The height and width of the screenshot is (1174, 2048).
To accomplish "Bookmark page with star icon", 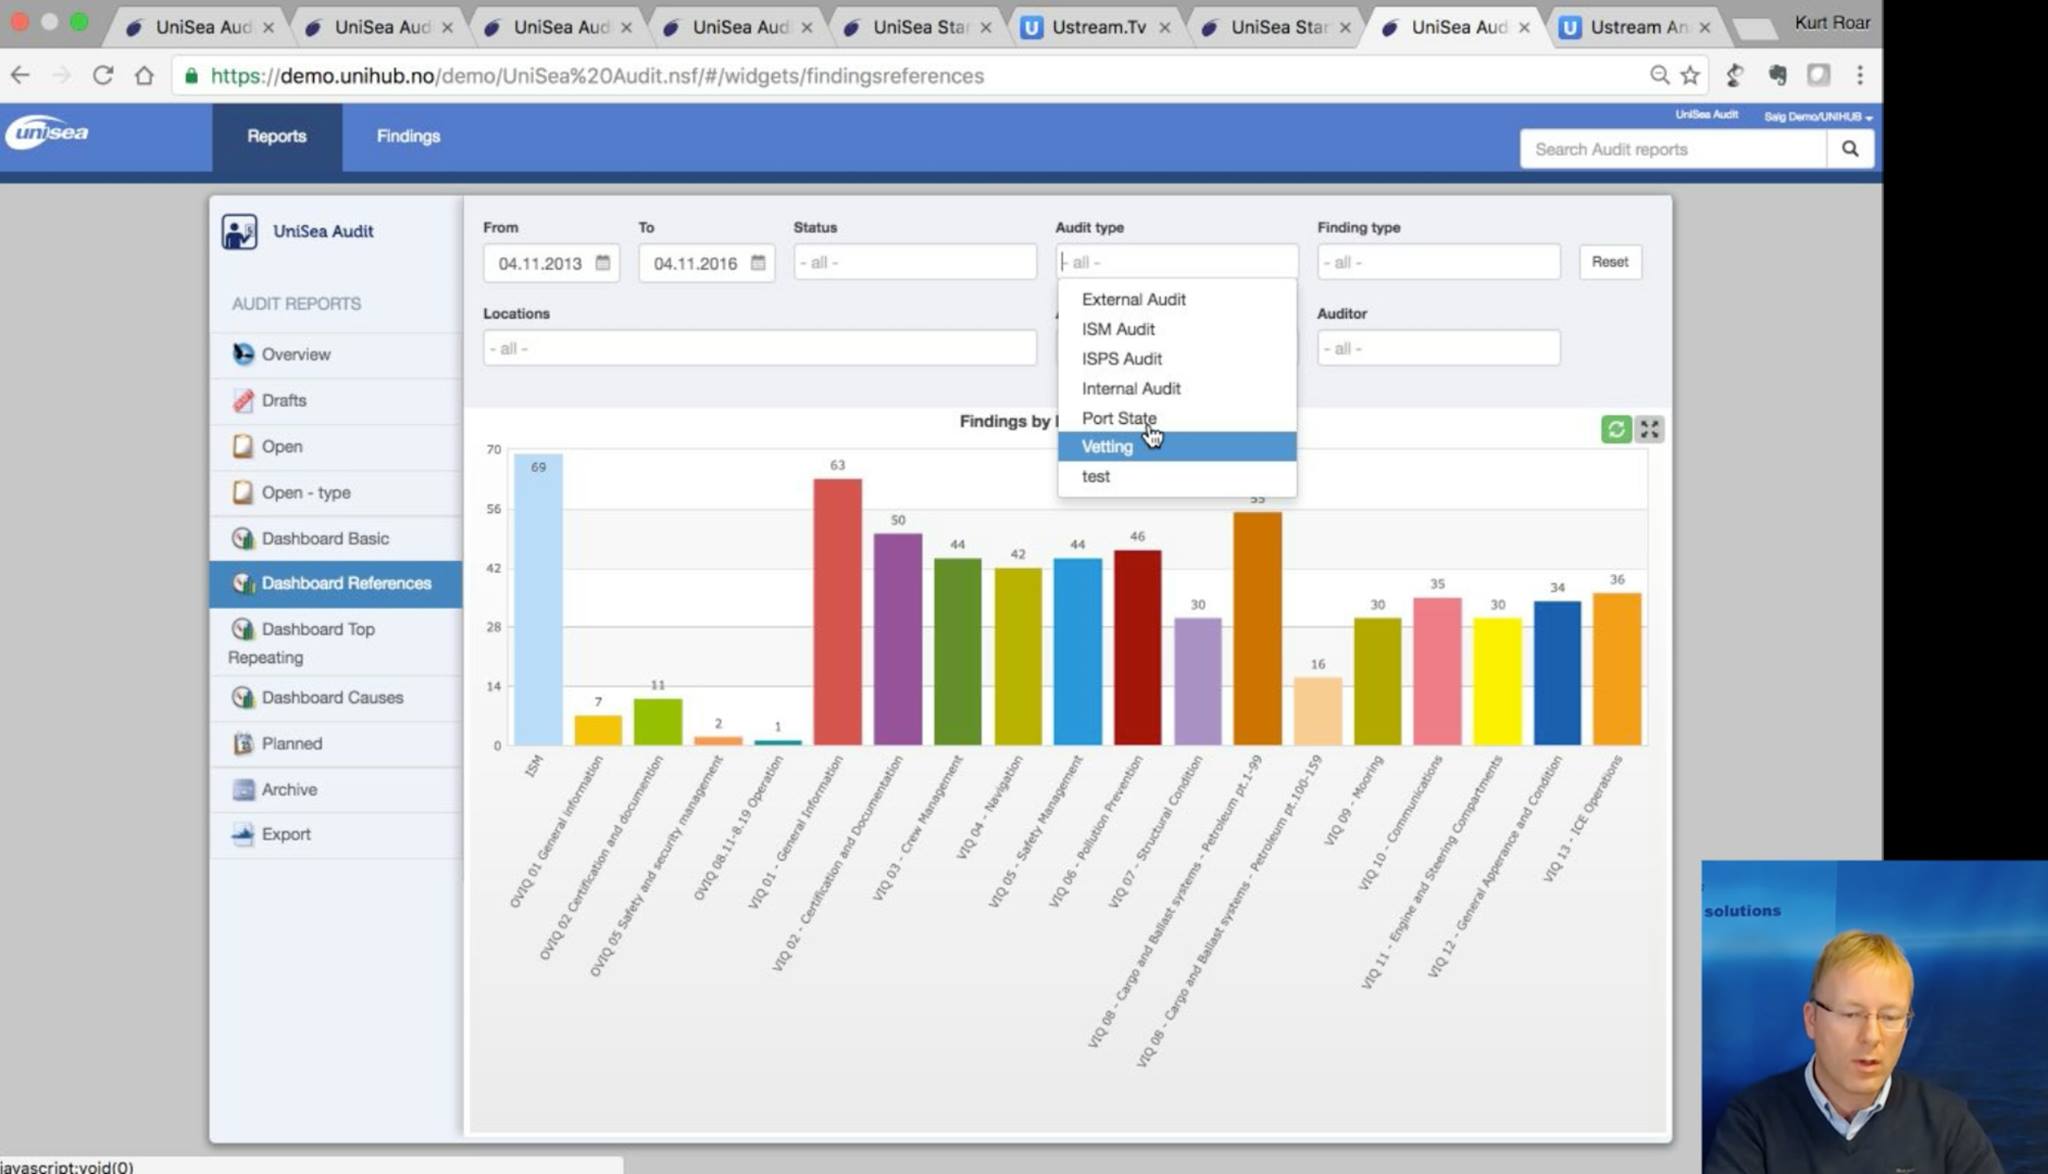I will (1690, 75).
